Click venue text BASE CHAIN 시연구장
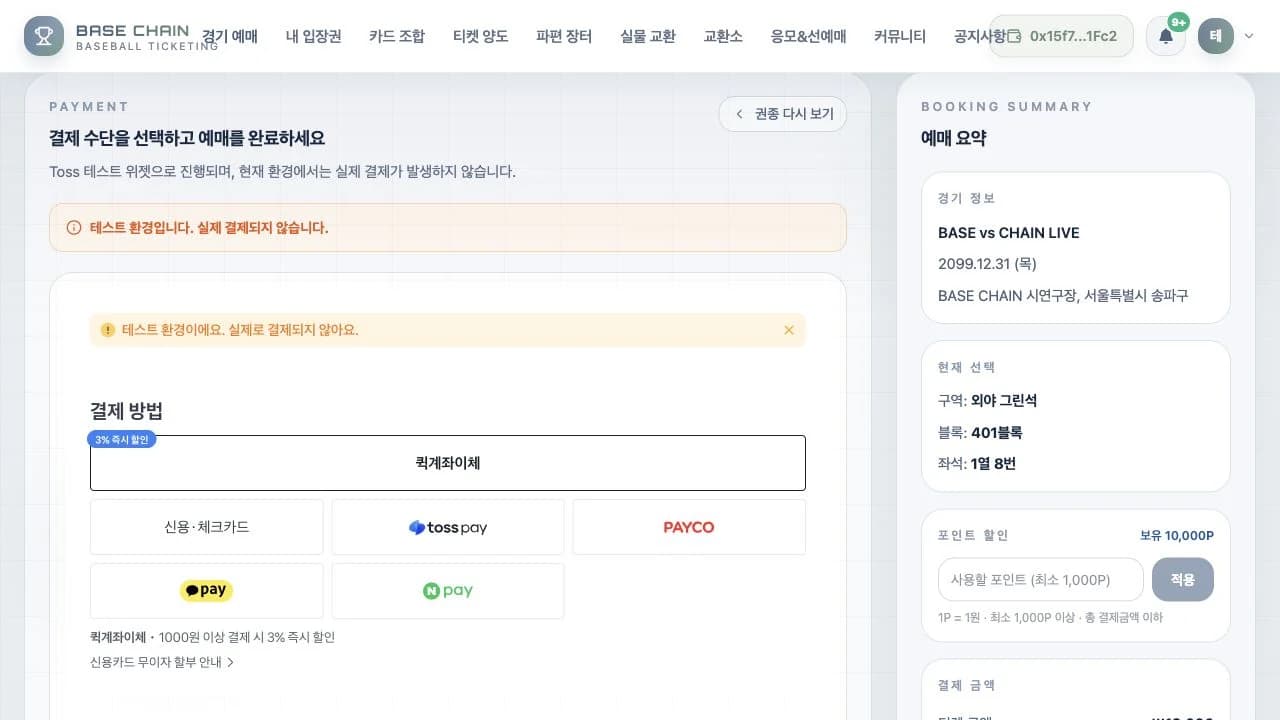 coord(1008,296)
